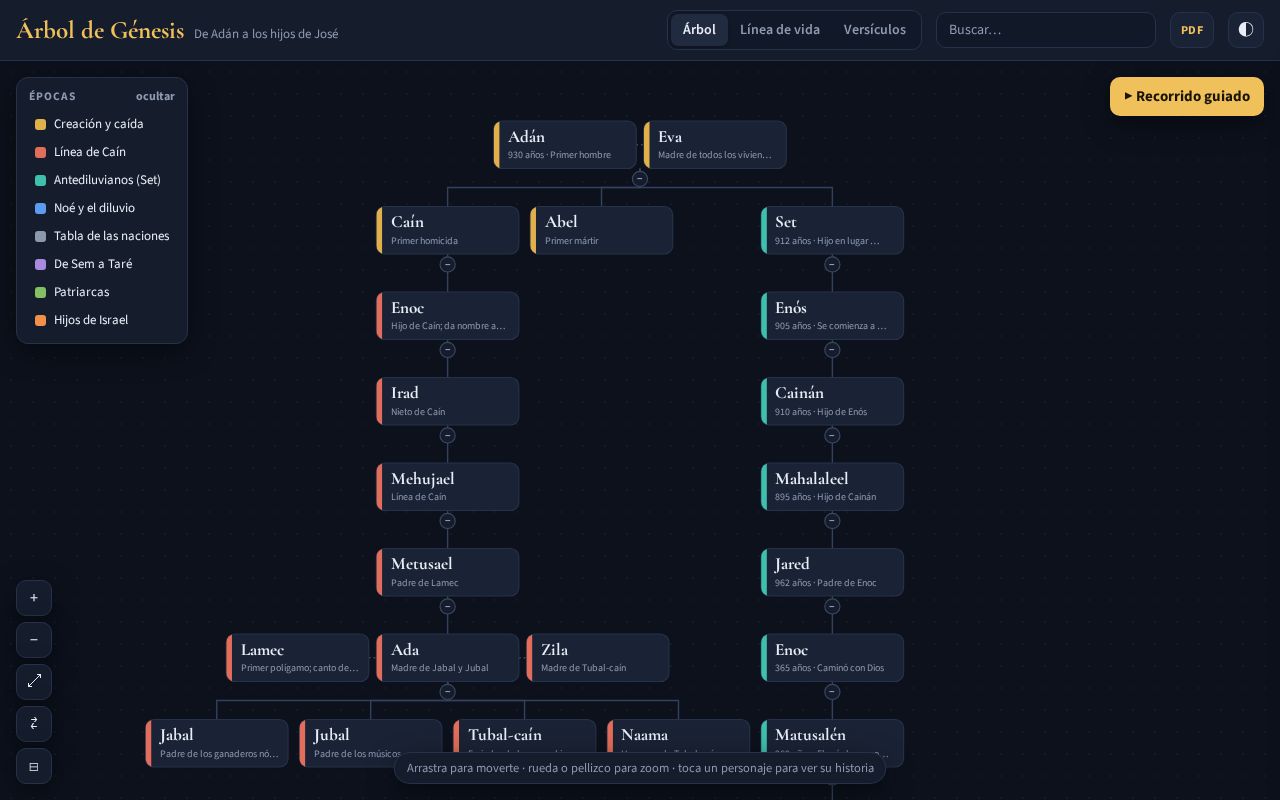This screenshot has height=800, width=1280.
Task: Toggle dark/light theme contrast icon
Action: (1246, 30)
